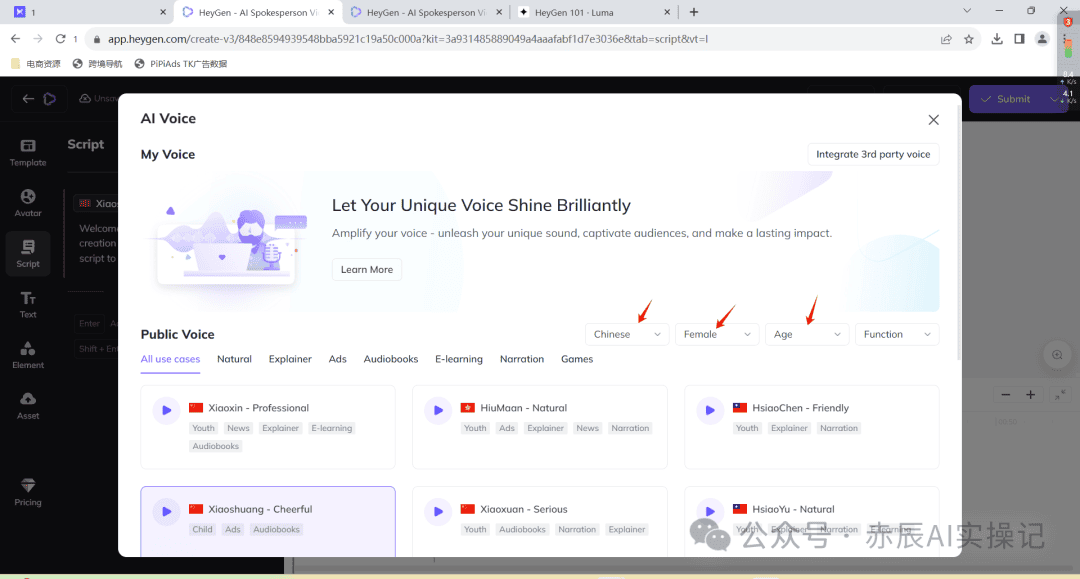Click Integrate 3rd party voice button
Image resolution: width=1080 pixels, height=579 pixels.
tap(873, 154)
